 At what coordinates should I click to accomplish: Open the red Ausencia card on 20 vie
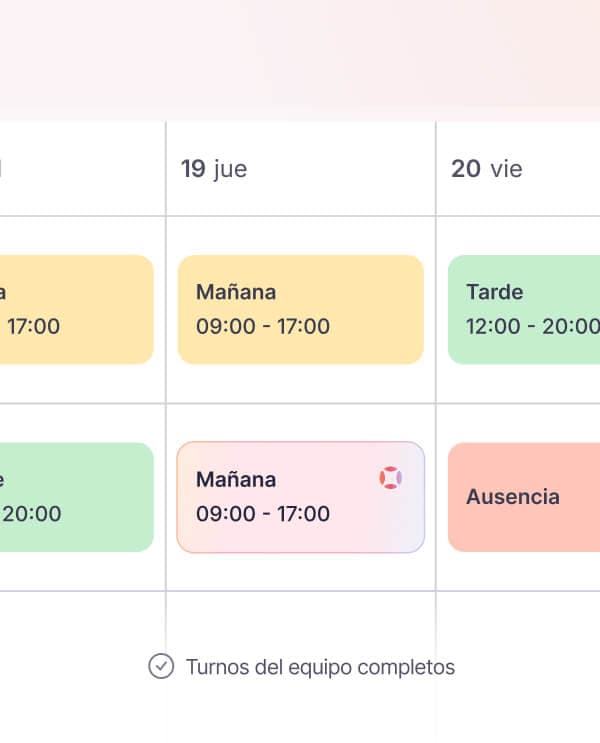523,497
